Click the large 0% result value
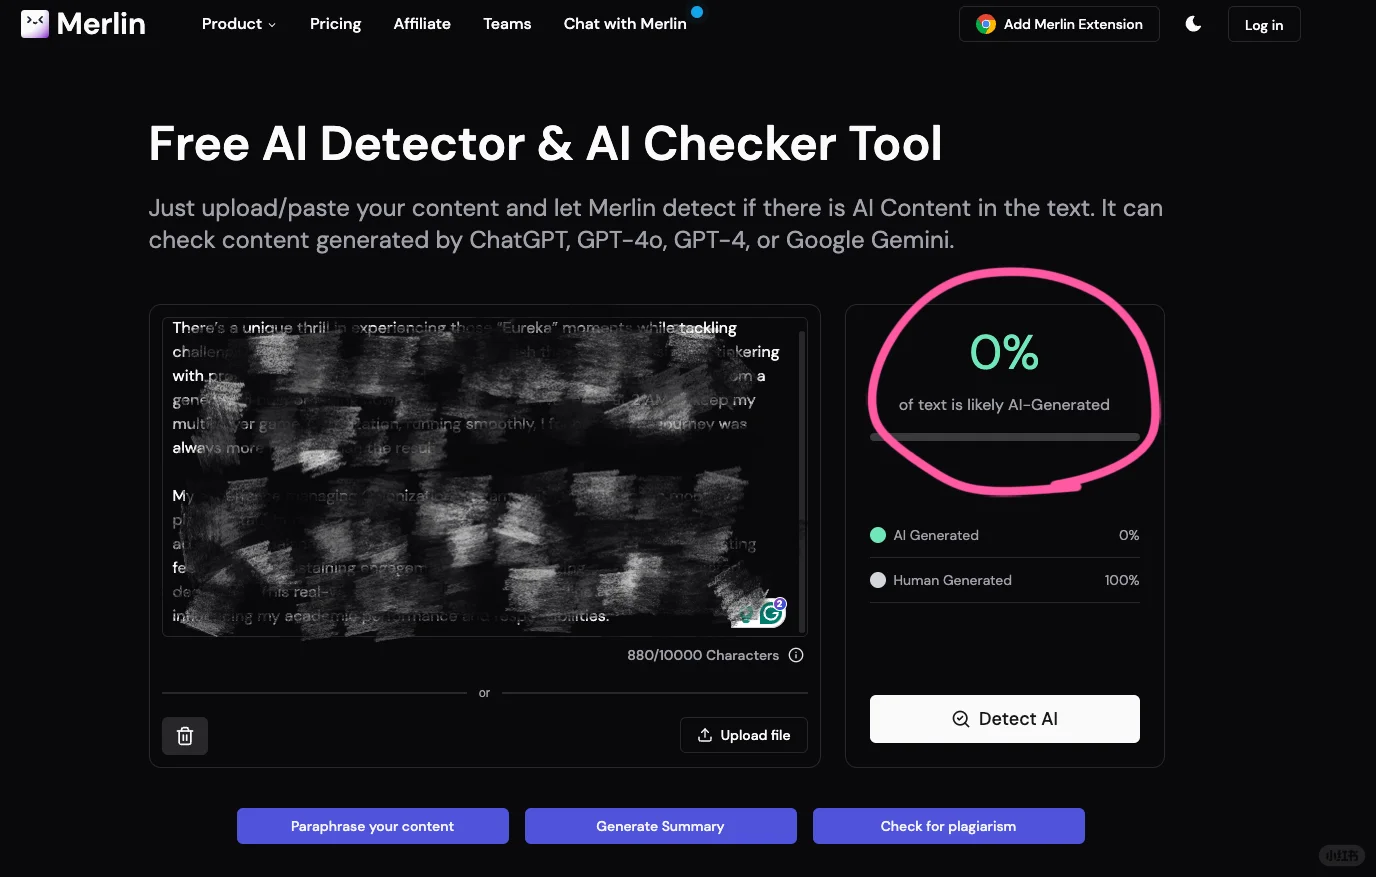 click(1005, 352)
